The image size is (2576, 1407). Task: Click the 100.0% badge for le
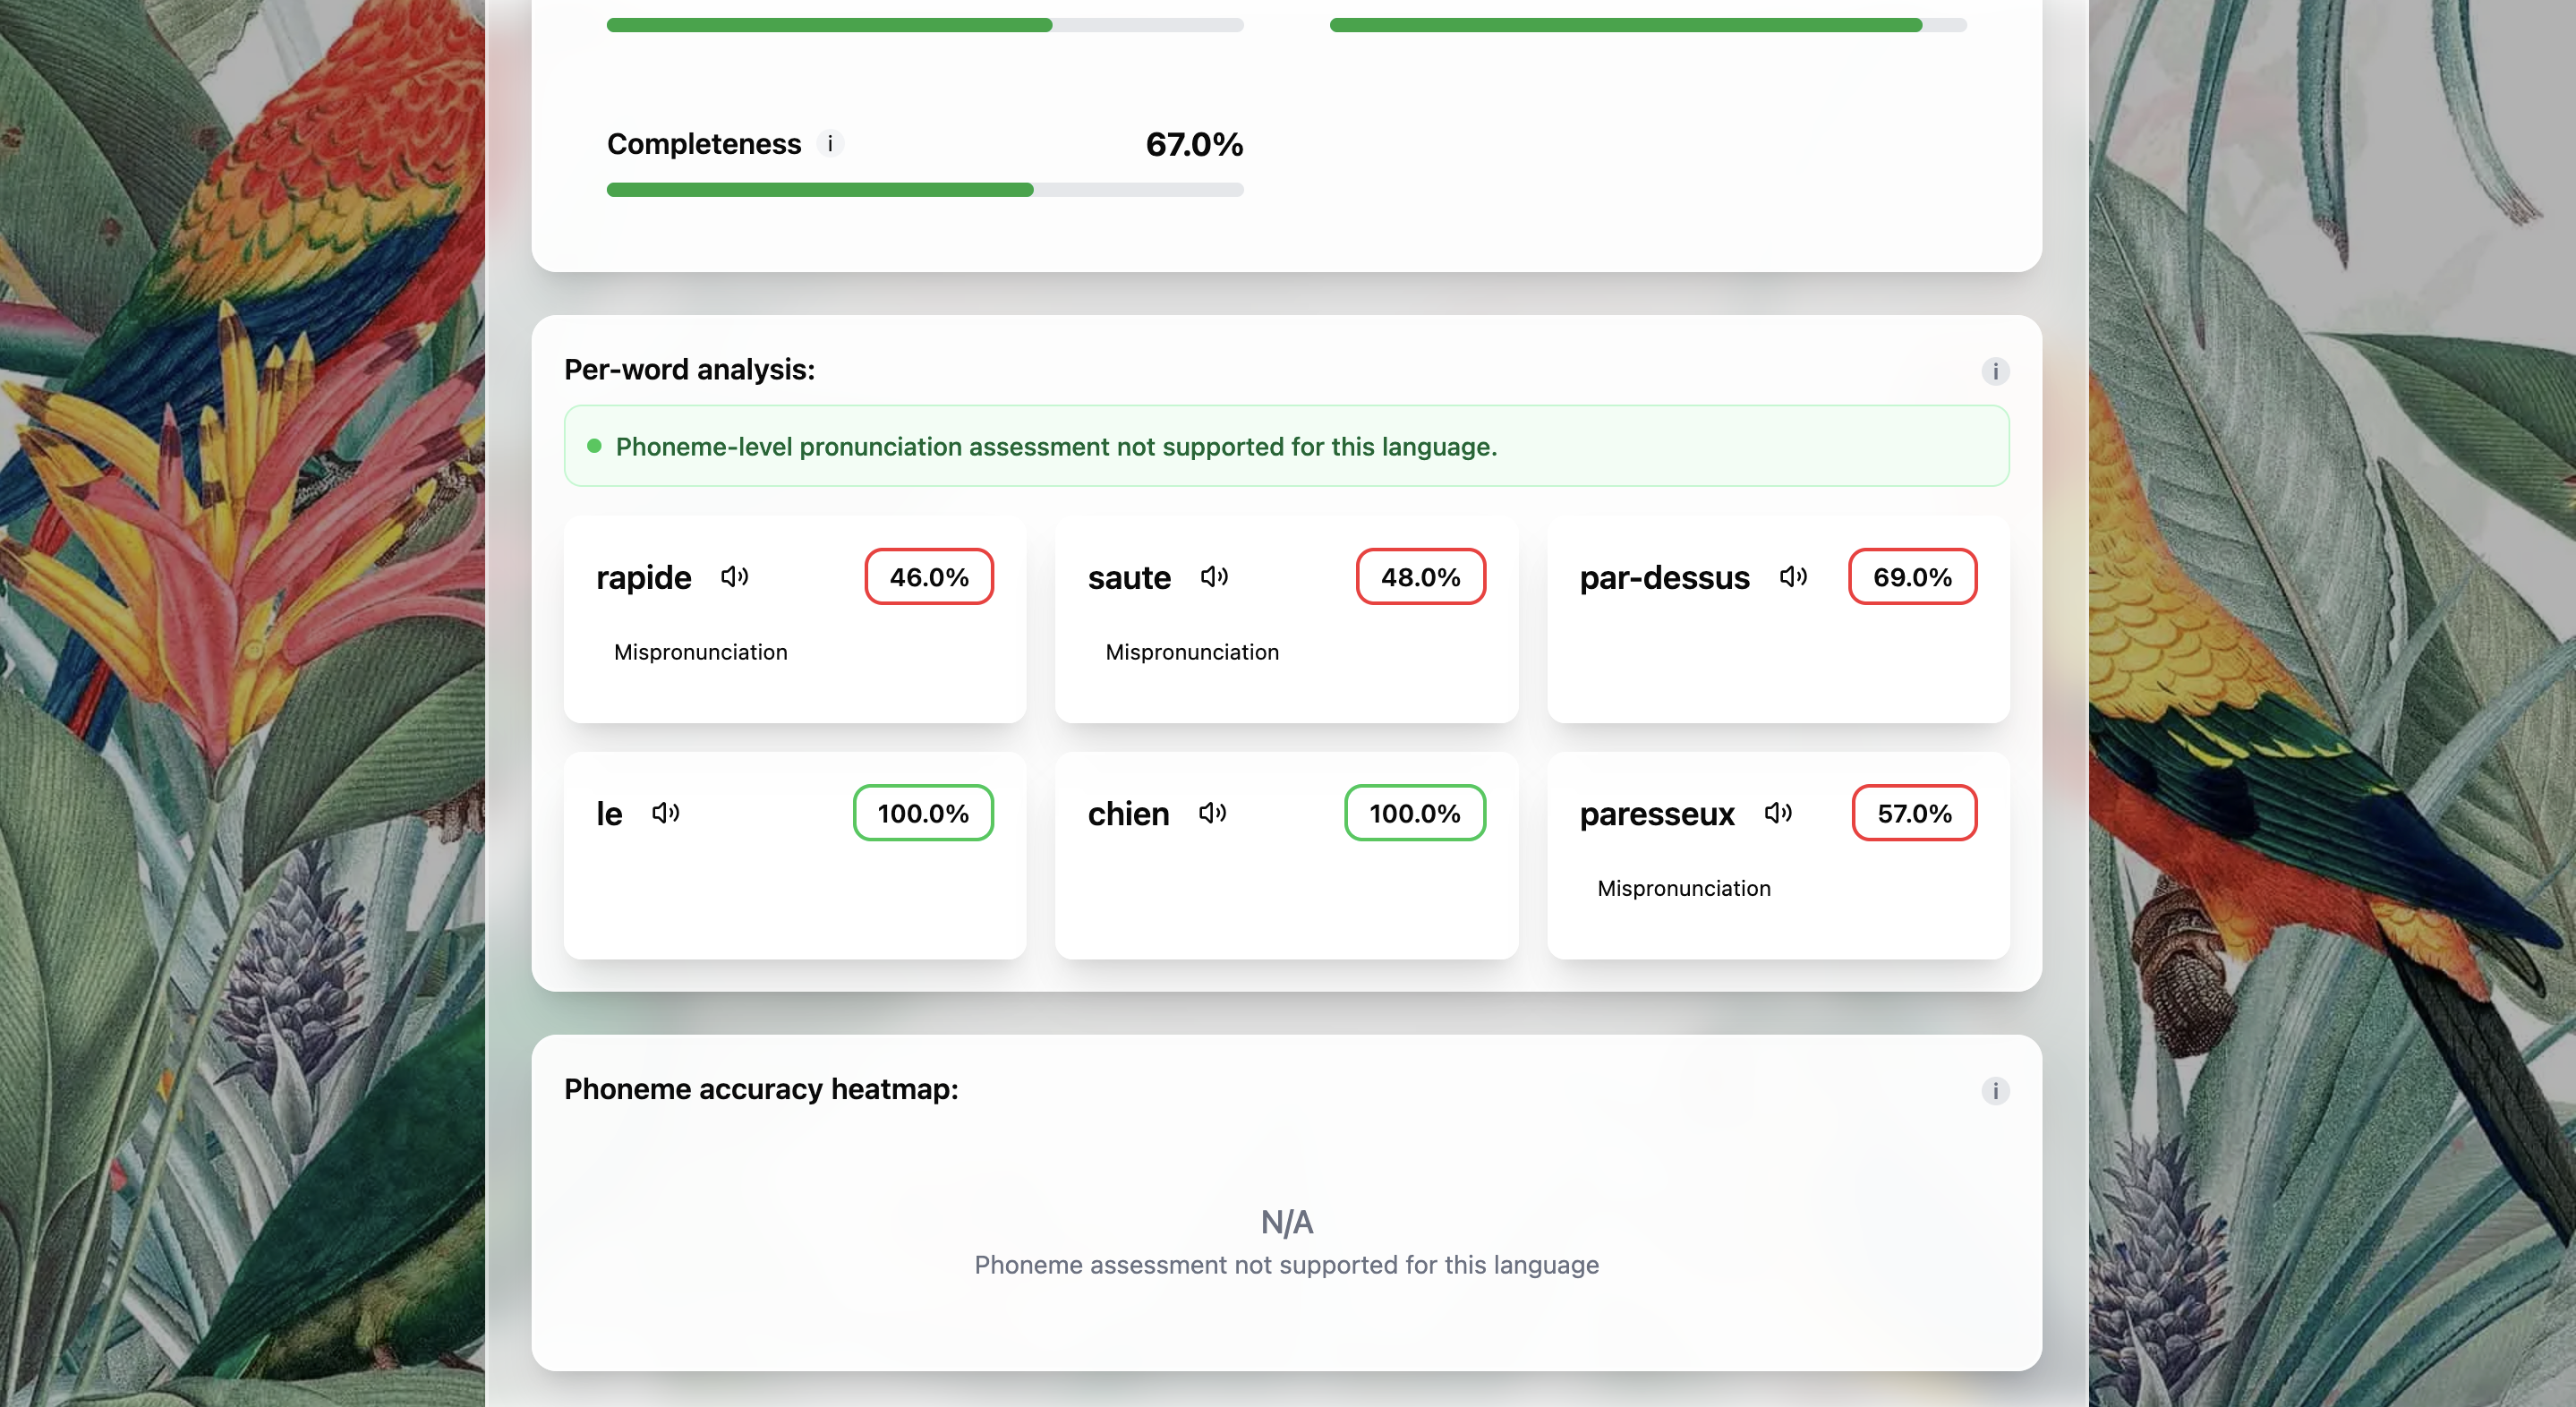pyautogui.click(x=923, y=813)
